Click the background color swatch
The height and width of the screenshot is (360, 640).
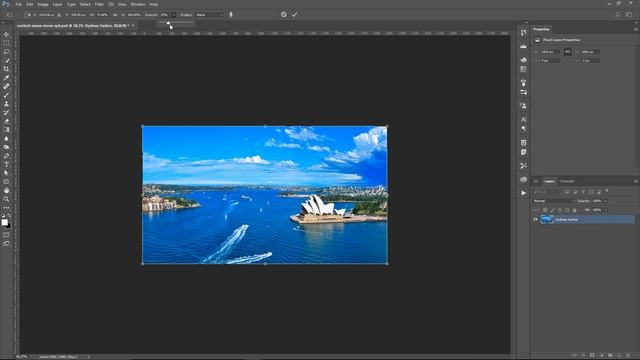9,225
